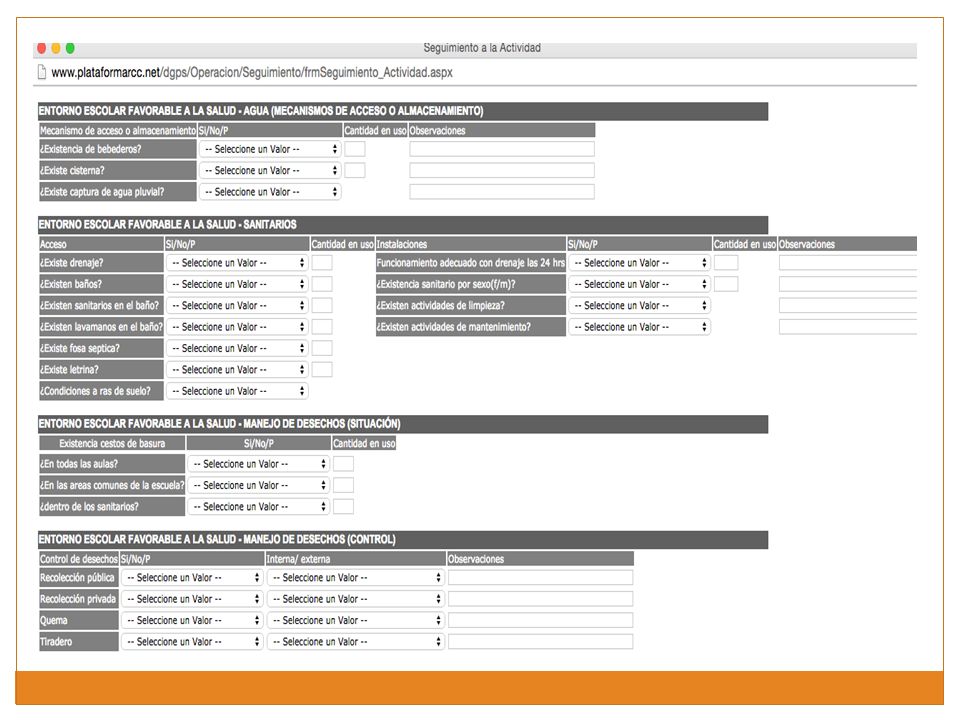Image resolution: width=960 pixels, height=720 pixels.
Task: Click Observaciones field for bebederos
Action: (x=502, y=149)
